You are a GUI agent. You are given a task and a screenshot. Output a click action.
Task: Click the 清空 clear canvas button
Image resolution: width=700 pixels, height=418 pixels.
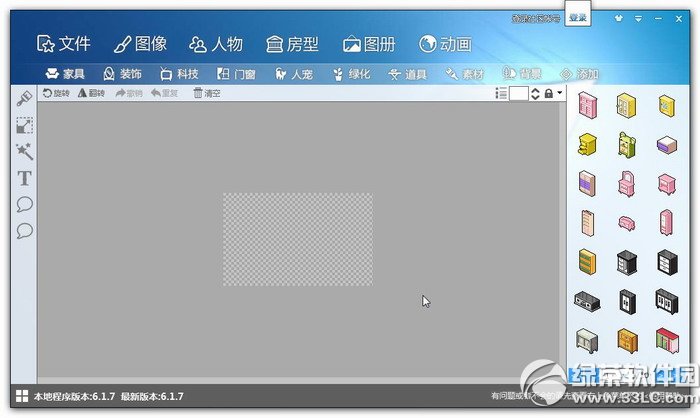pos(207,93)
